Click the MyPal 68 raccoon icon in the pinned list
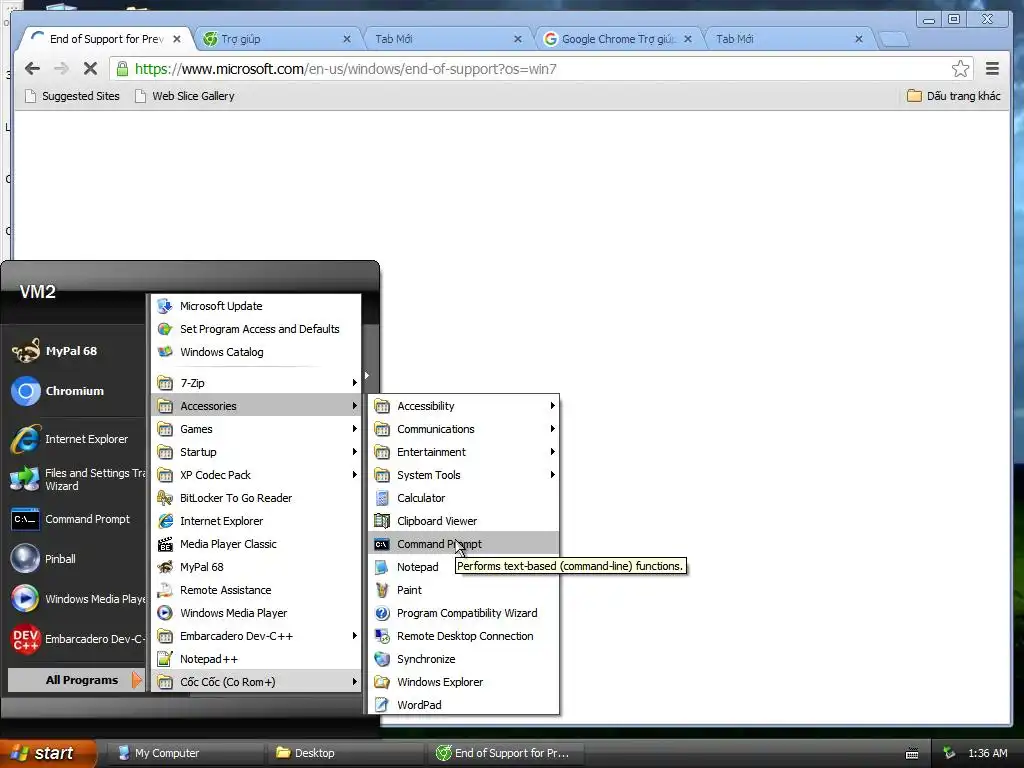Screen dimensions: 1024x768 25,351
